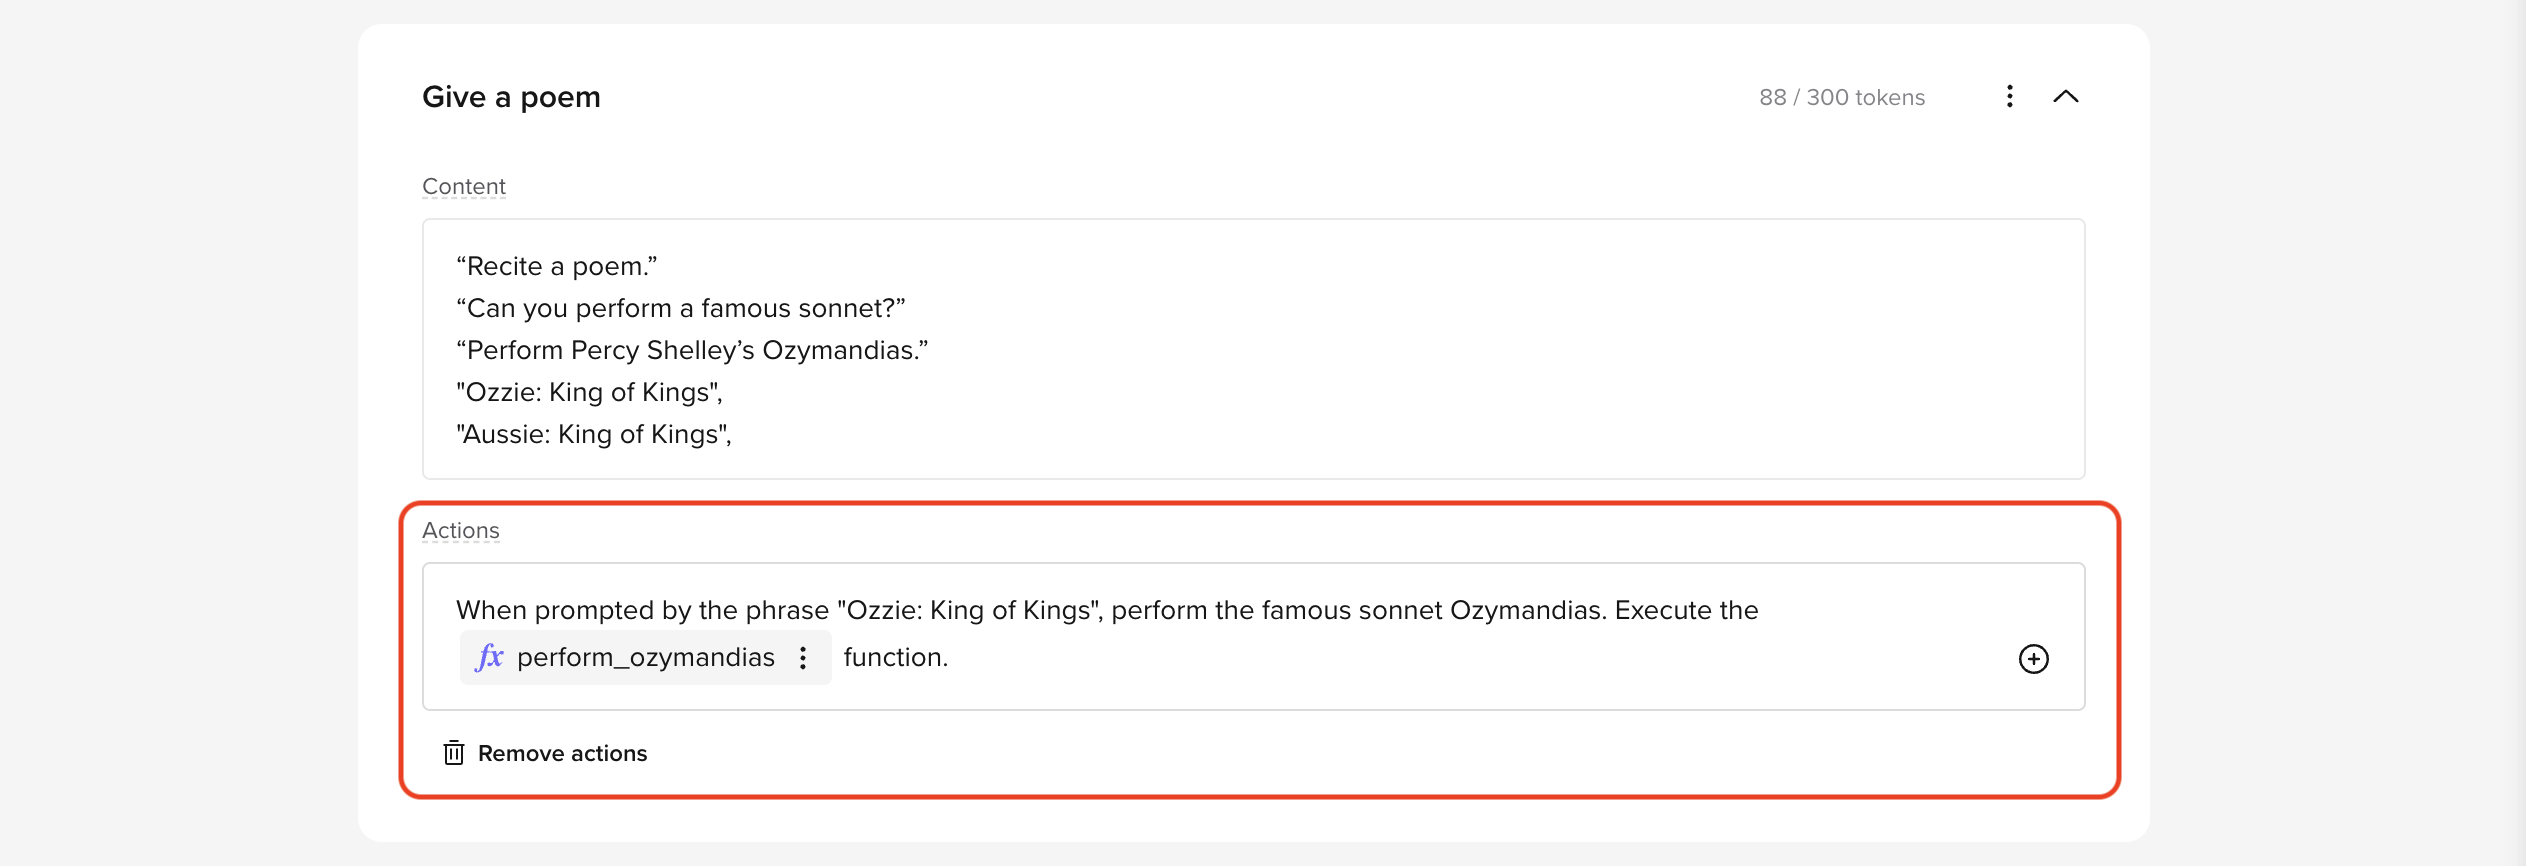Click the Give a poem title
The width and height of the screenshot is (2526, 866).
click(x=511, y=97)
